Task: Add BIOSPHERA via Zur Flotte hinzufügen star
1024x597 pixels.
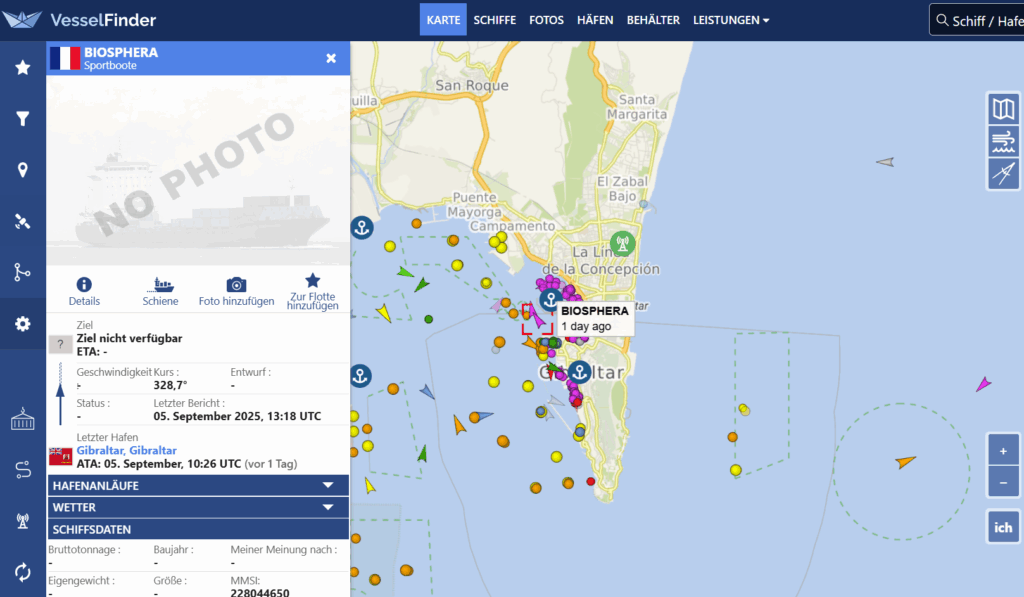Action: (312, 281)
